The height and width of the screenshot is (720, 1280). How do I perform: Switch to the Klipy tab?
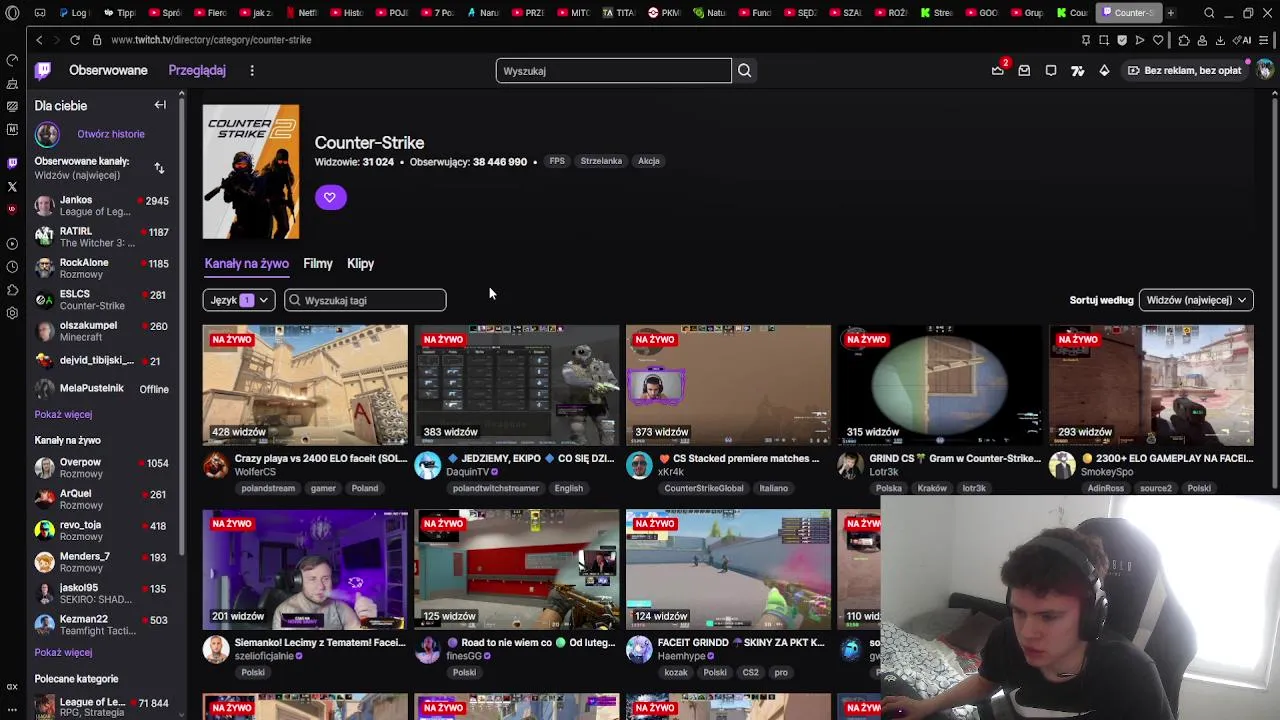(x=360, y=264)
